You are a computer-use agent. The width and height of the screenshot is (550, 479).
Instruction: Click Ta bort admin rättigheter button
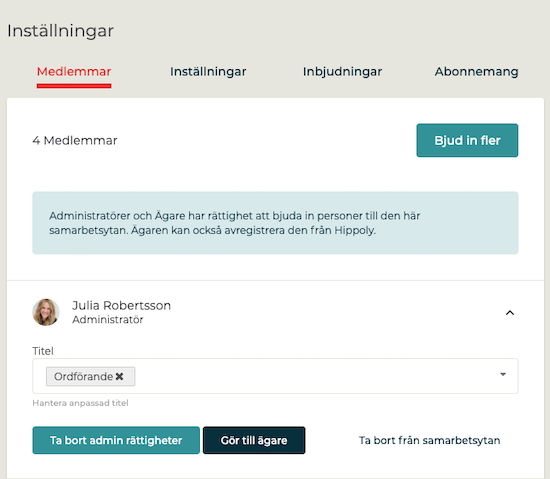[x=116, y=440]
